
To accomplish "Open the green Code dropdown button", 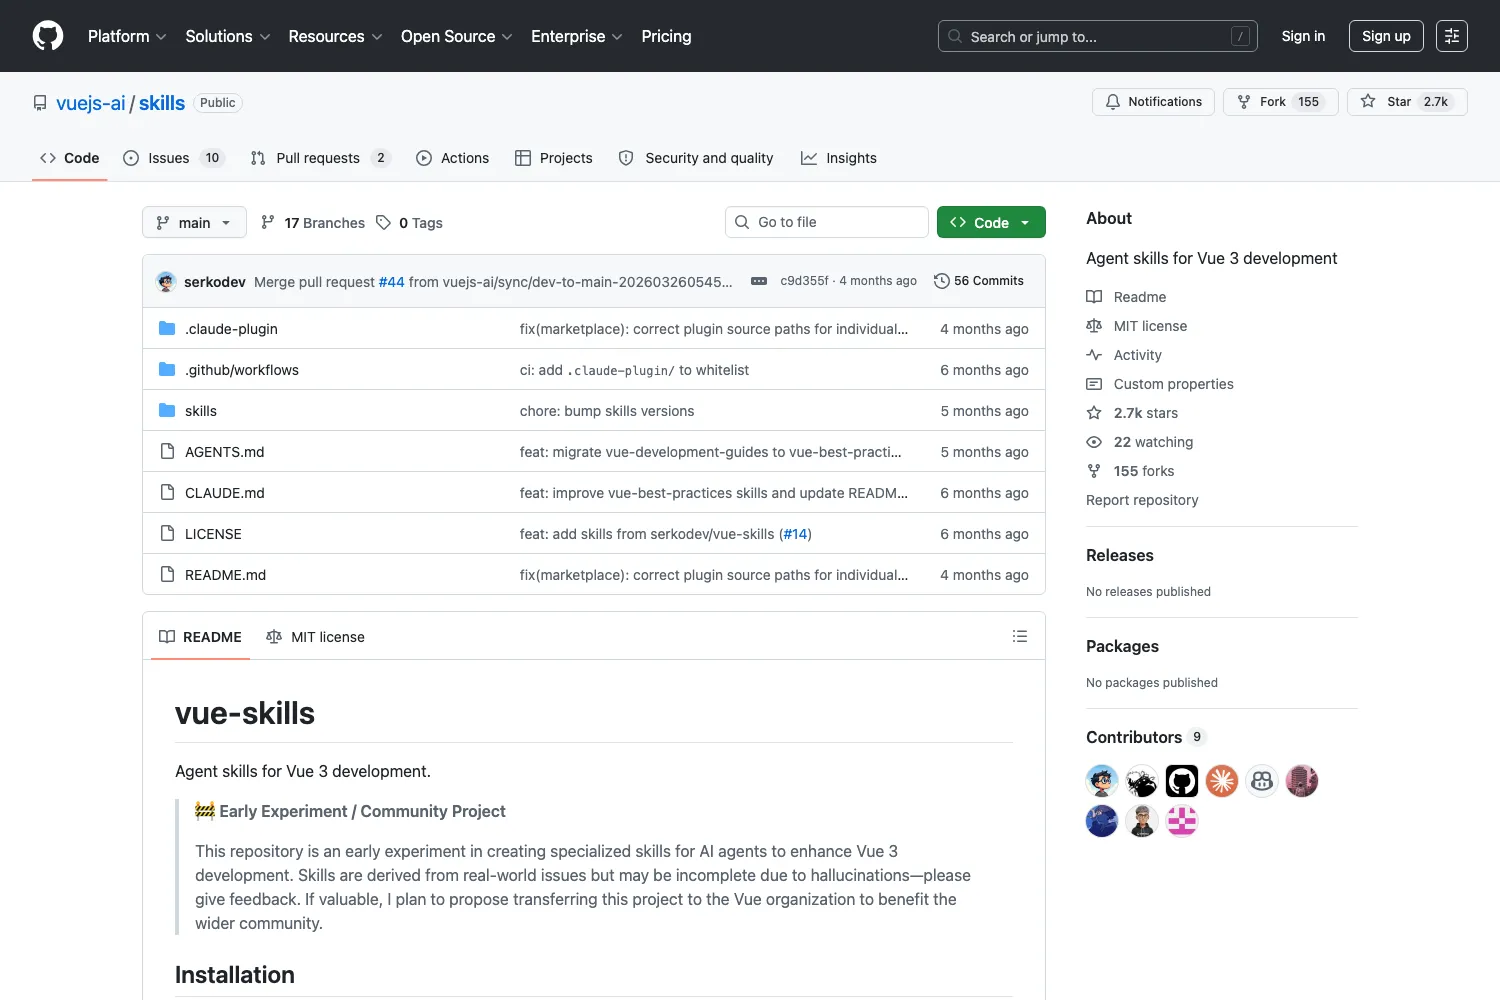I will tap(991, 222).
